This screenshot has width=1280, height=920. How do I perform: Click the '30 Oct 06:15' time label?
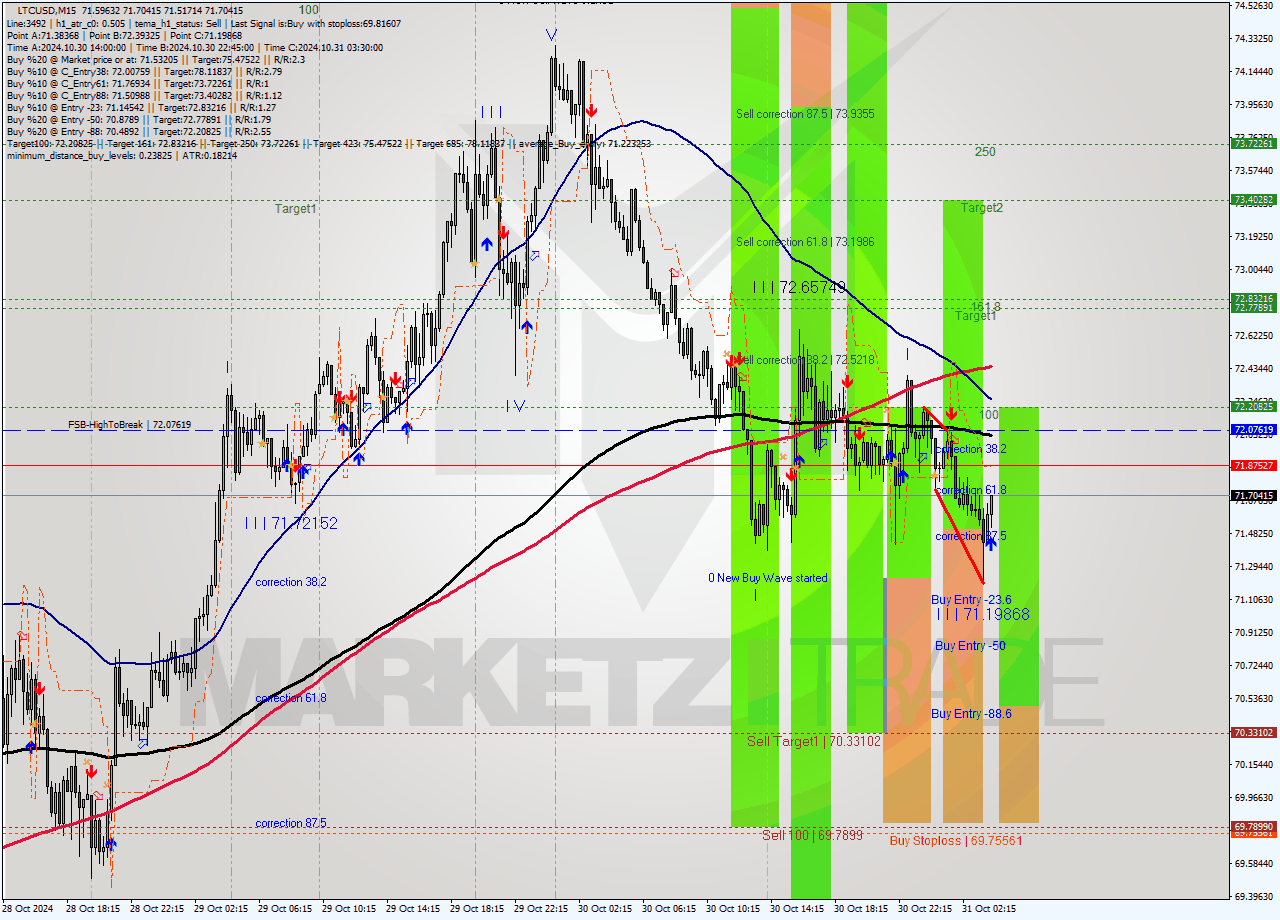(668, 909)
